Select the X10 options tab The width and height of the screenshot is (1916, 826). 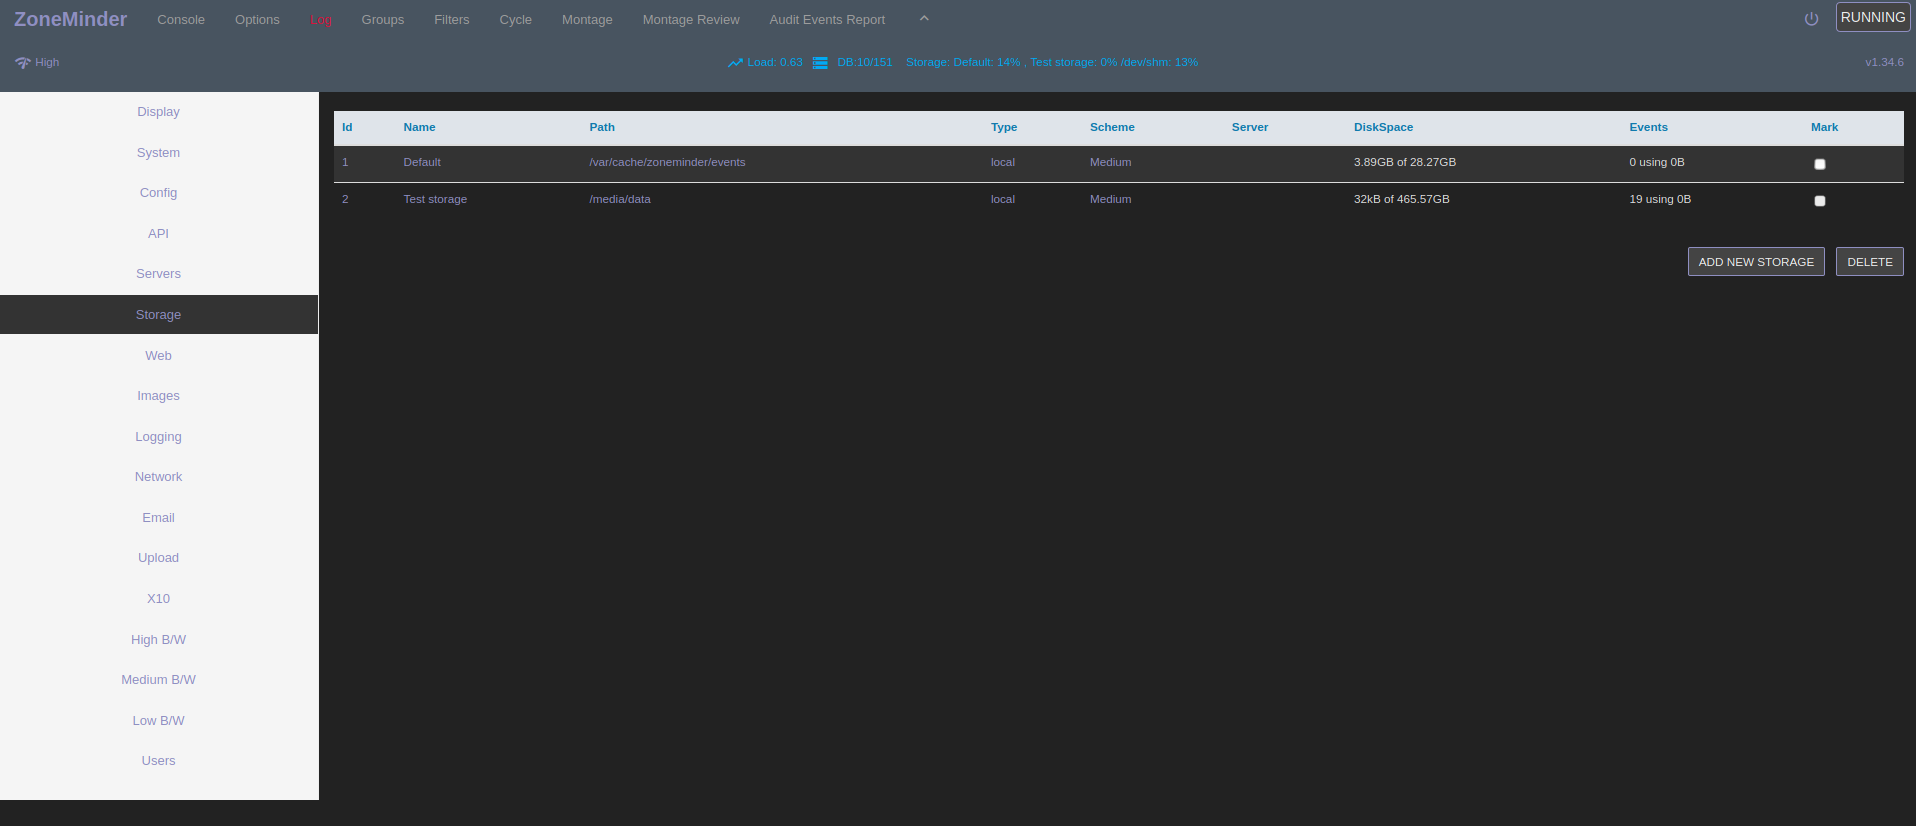[x=159, y=599]
